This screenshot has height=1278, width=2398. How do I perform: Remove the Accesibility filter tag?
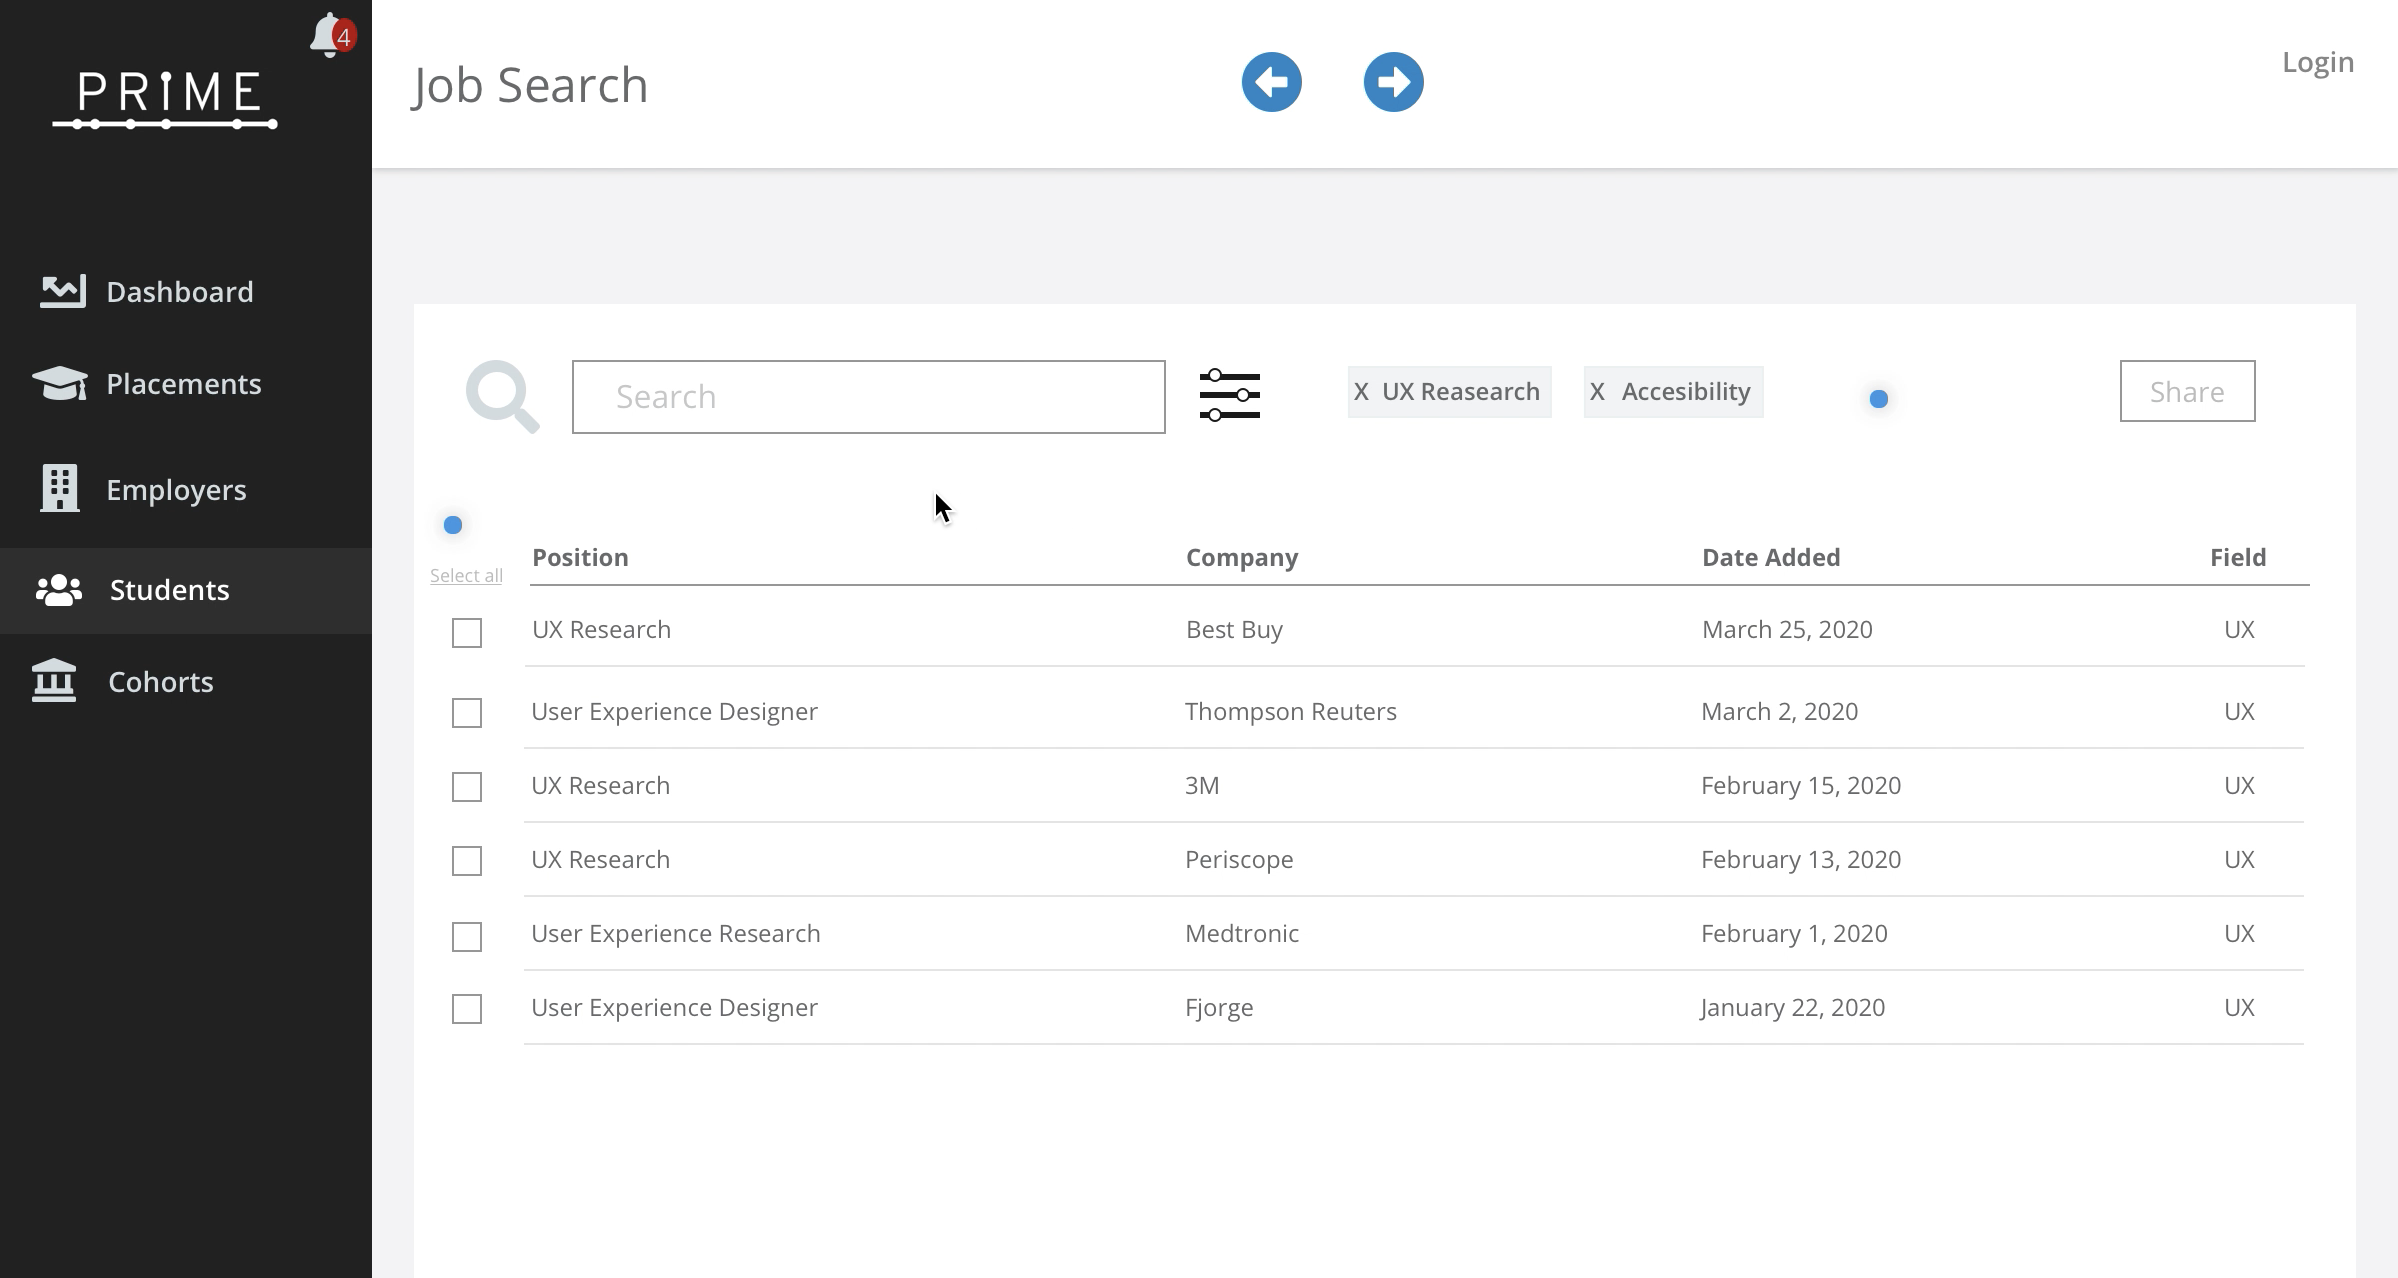[1597, 392]
